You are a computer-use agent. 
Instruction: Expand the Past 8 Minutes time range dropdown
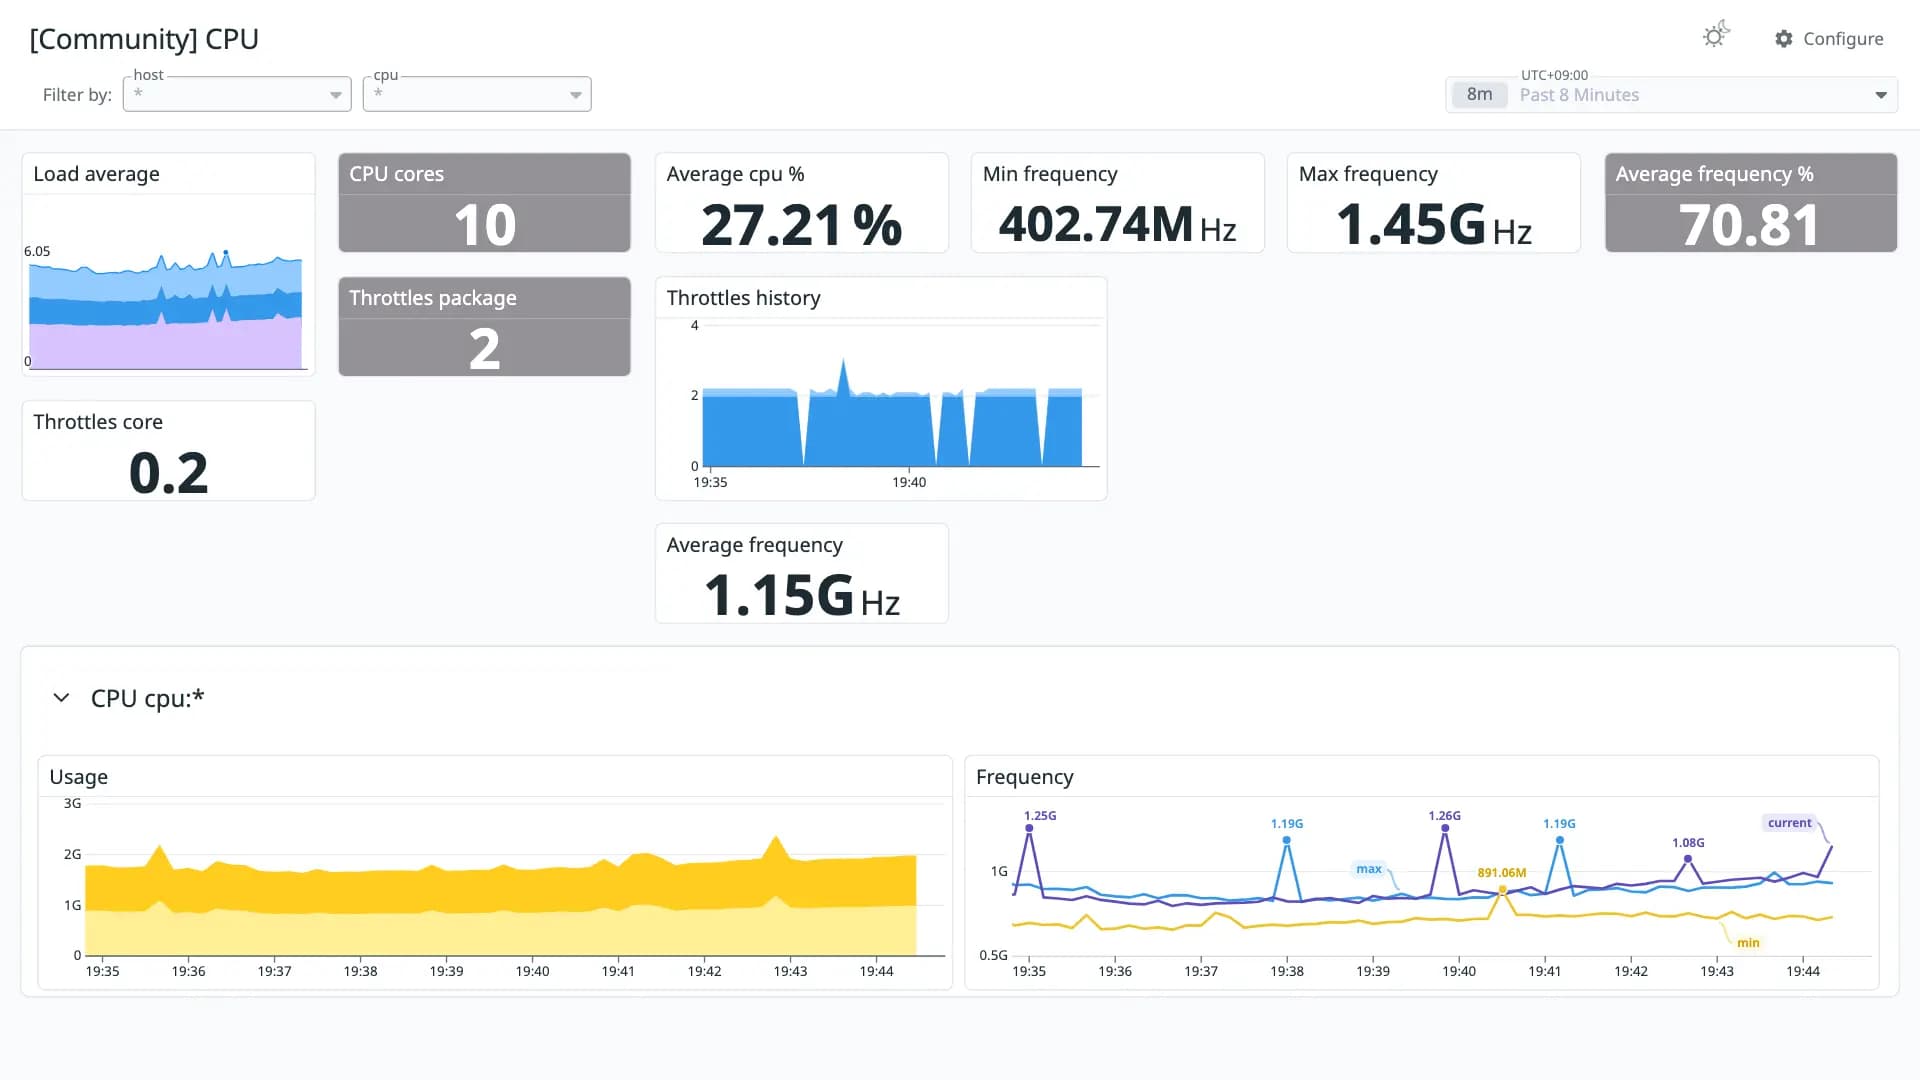tap(1672, 95)
